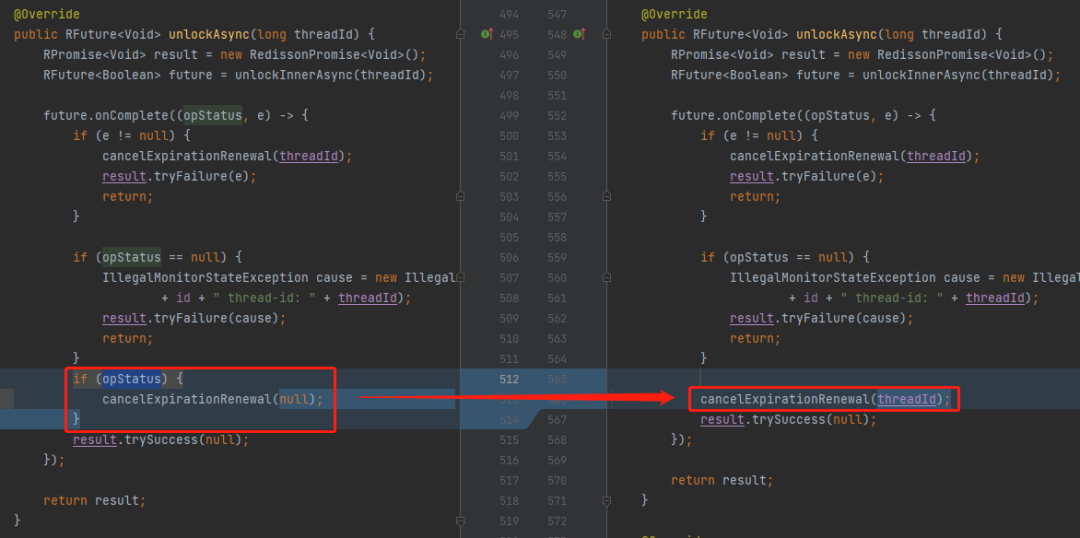The image size is (1080, 538).
Task: Click line number 572 in the gutter
Action: click(x=557, y=521)
